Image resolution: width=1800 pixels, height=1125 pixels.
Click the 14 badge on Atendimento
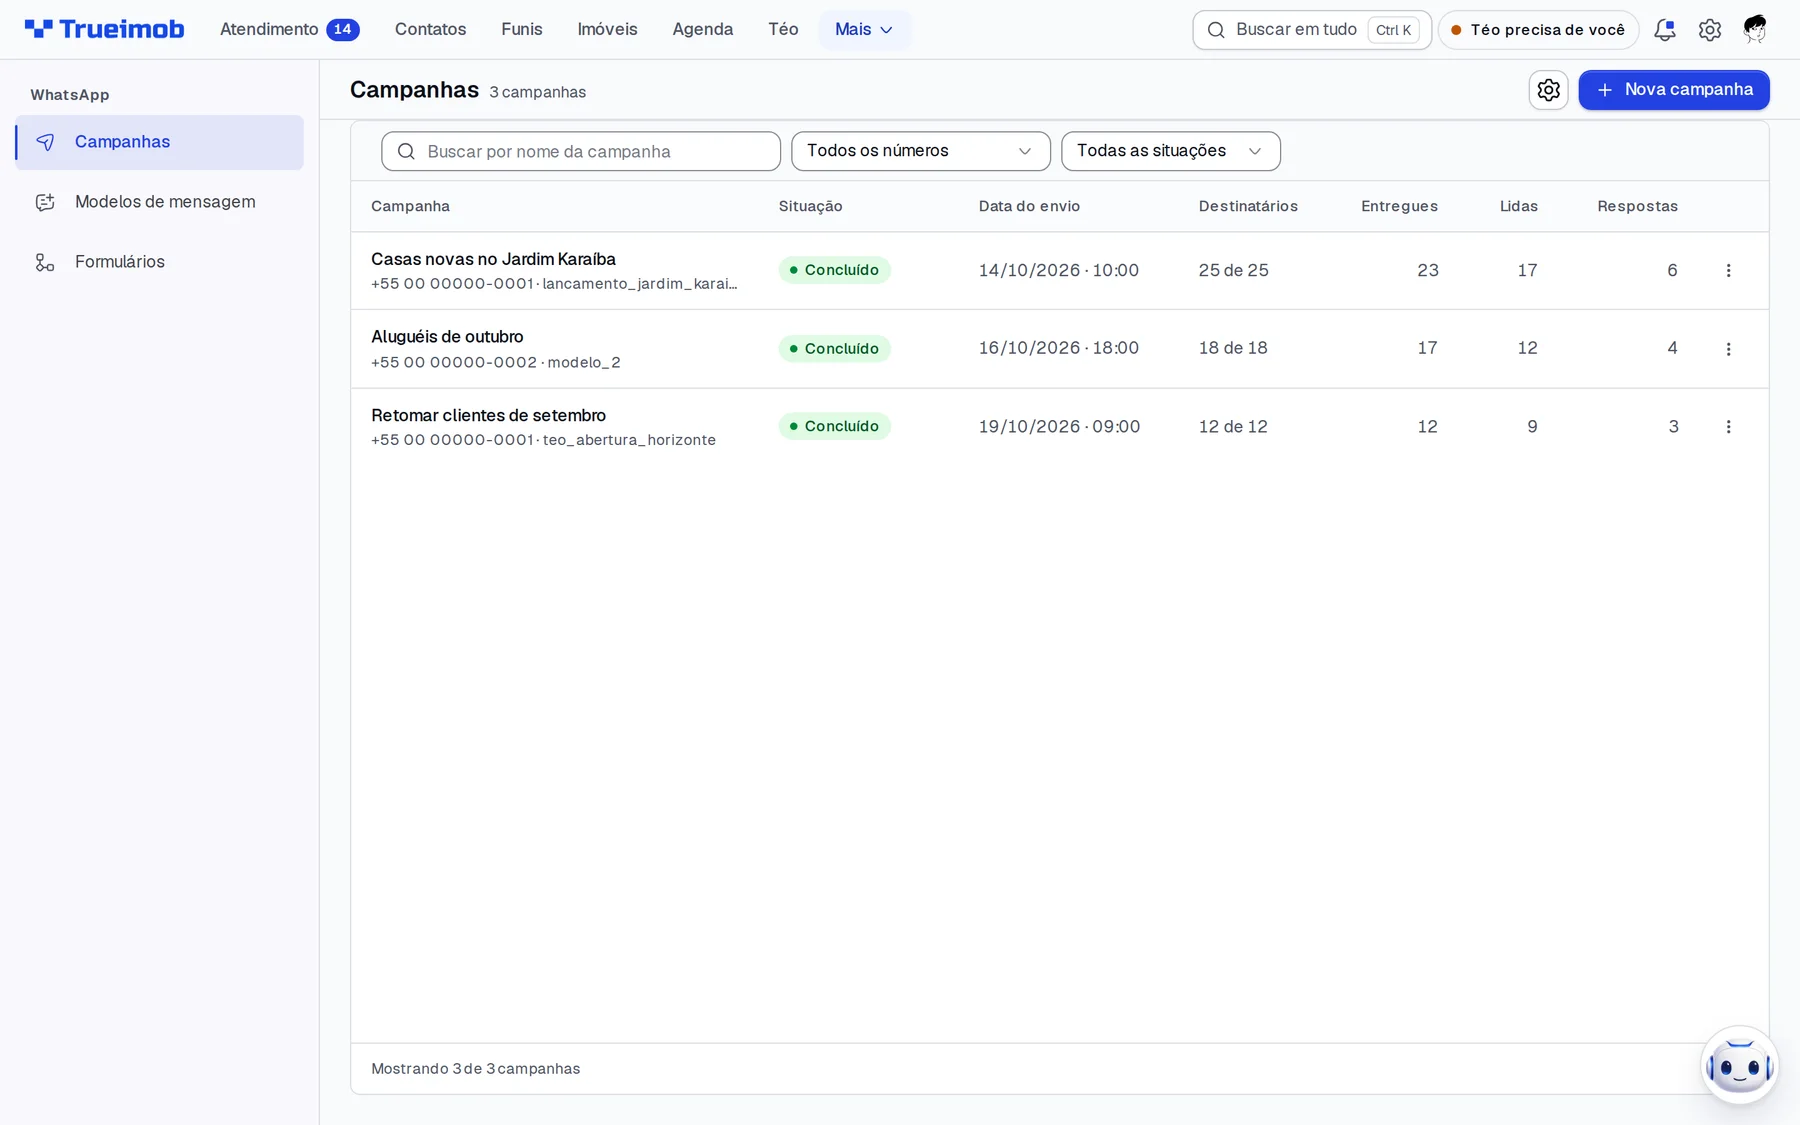[343, 29]
